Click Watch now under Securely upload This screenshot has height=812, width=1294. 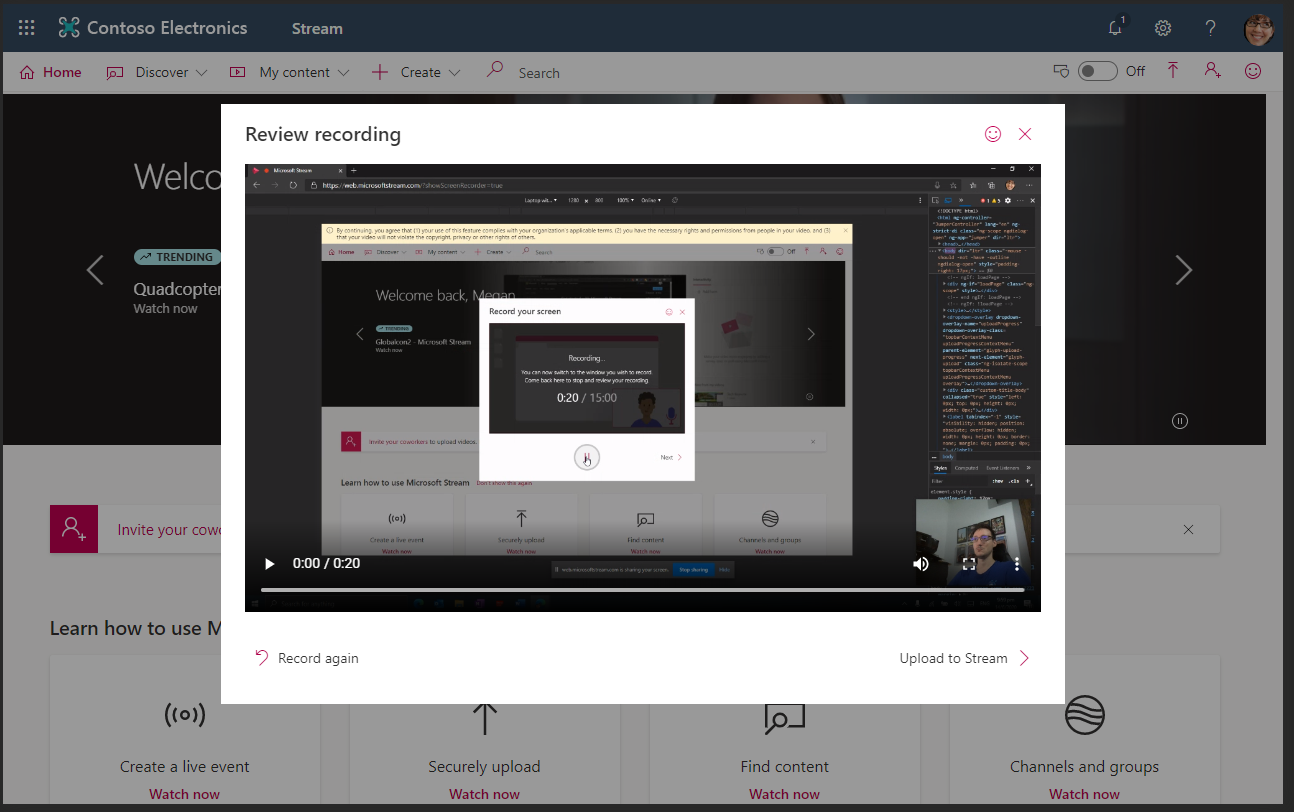click(x=484, y=794)
